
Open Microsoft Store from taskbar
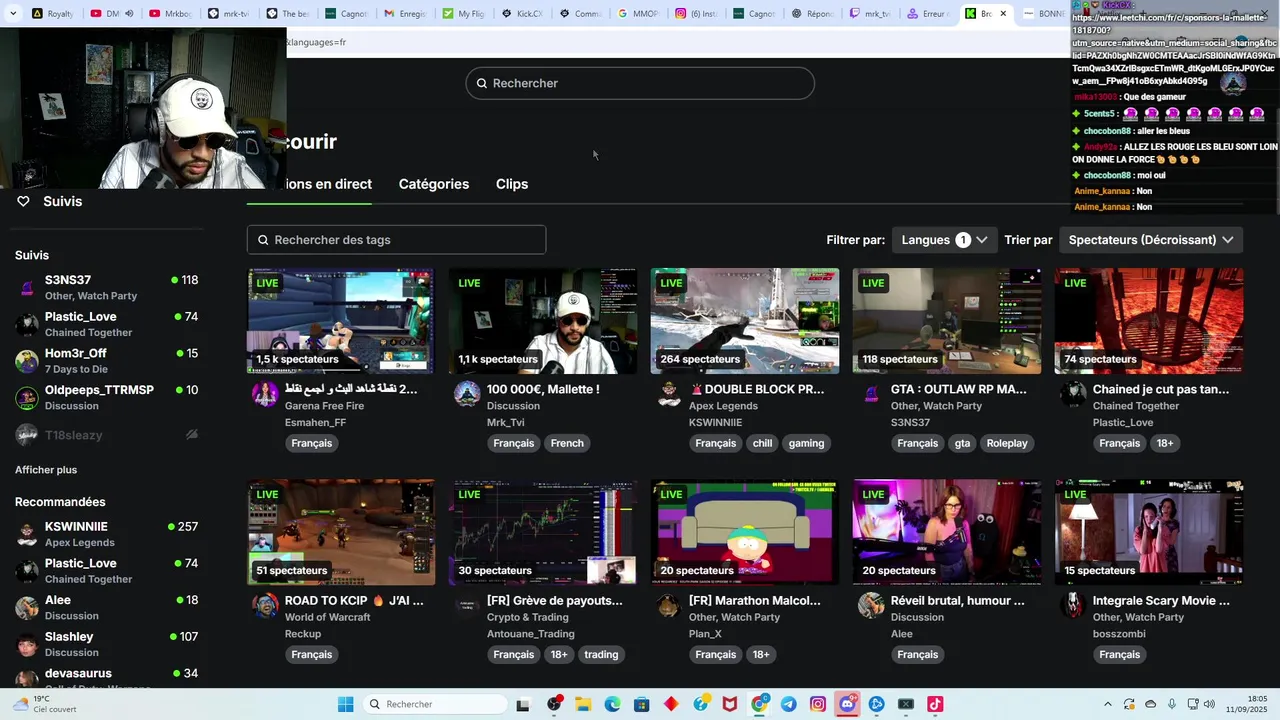point(641,704)
